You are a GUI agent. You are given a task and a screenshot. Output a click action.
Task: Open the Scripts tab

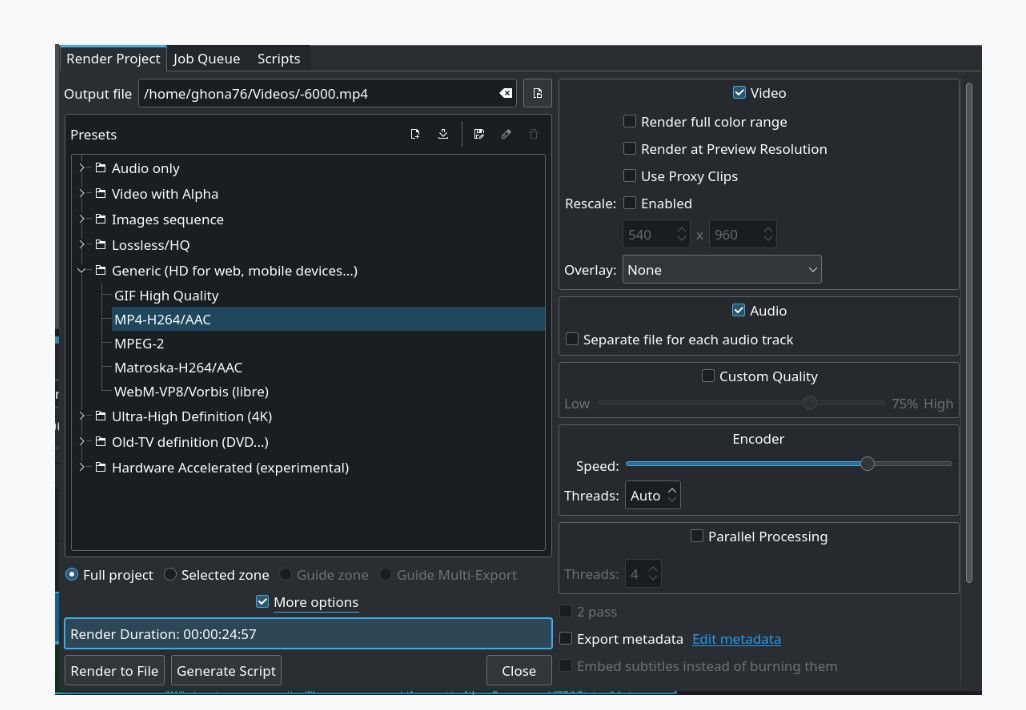279,58
